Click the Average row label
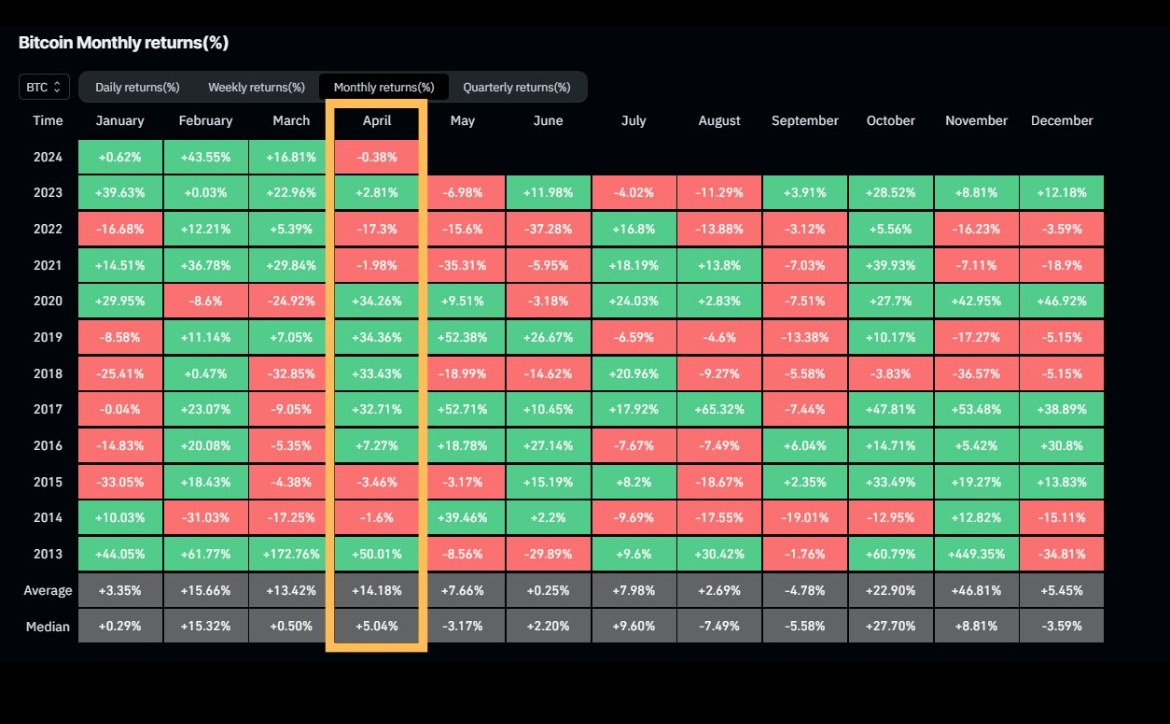This screenshot has width=1170, height=724. click(48, 590)
